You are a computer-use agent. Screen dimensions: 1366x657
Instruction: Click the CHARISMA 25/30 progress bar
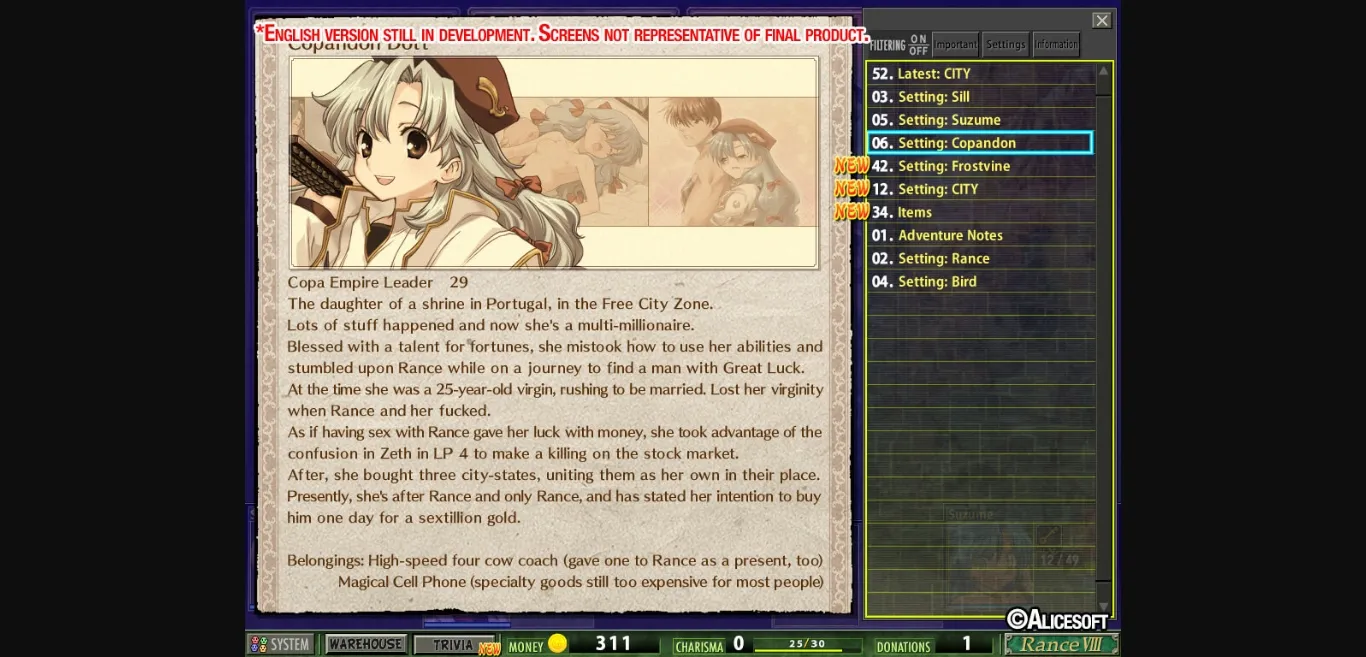(x=808, y=645)
